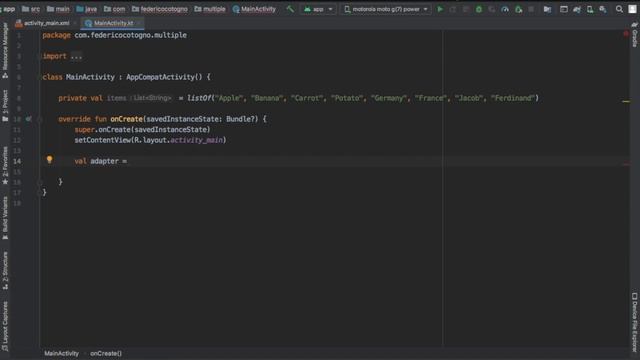Place cursor after 'val adapter ='

pyautogui.click(x=128, y=161)
